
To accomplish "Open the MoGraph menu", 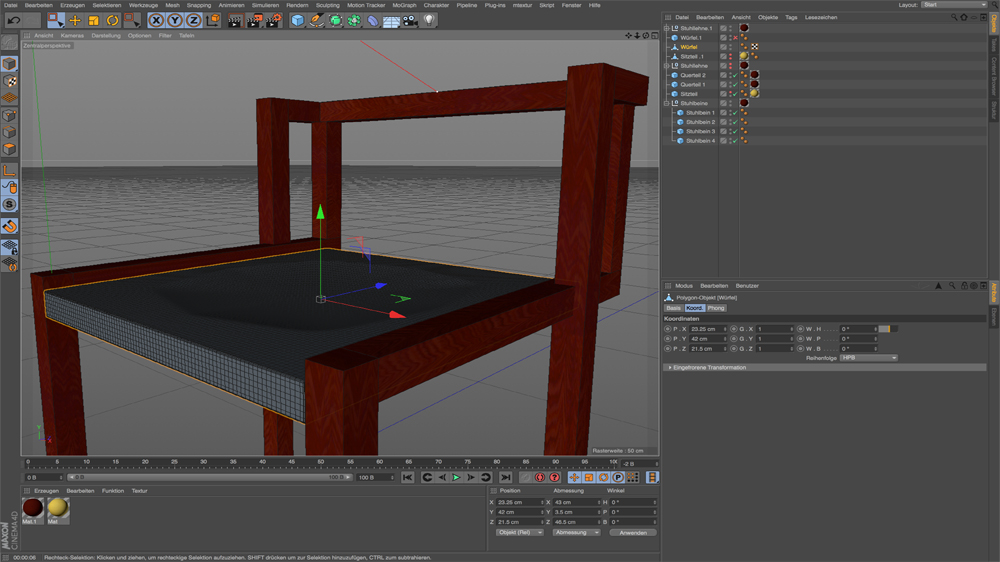I will coord(404,5).
